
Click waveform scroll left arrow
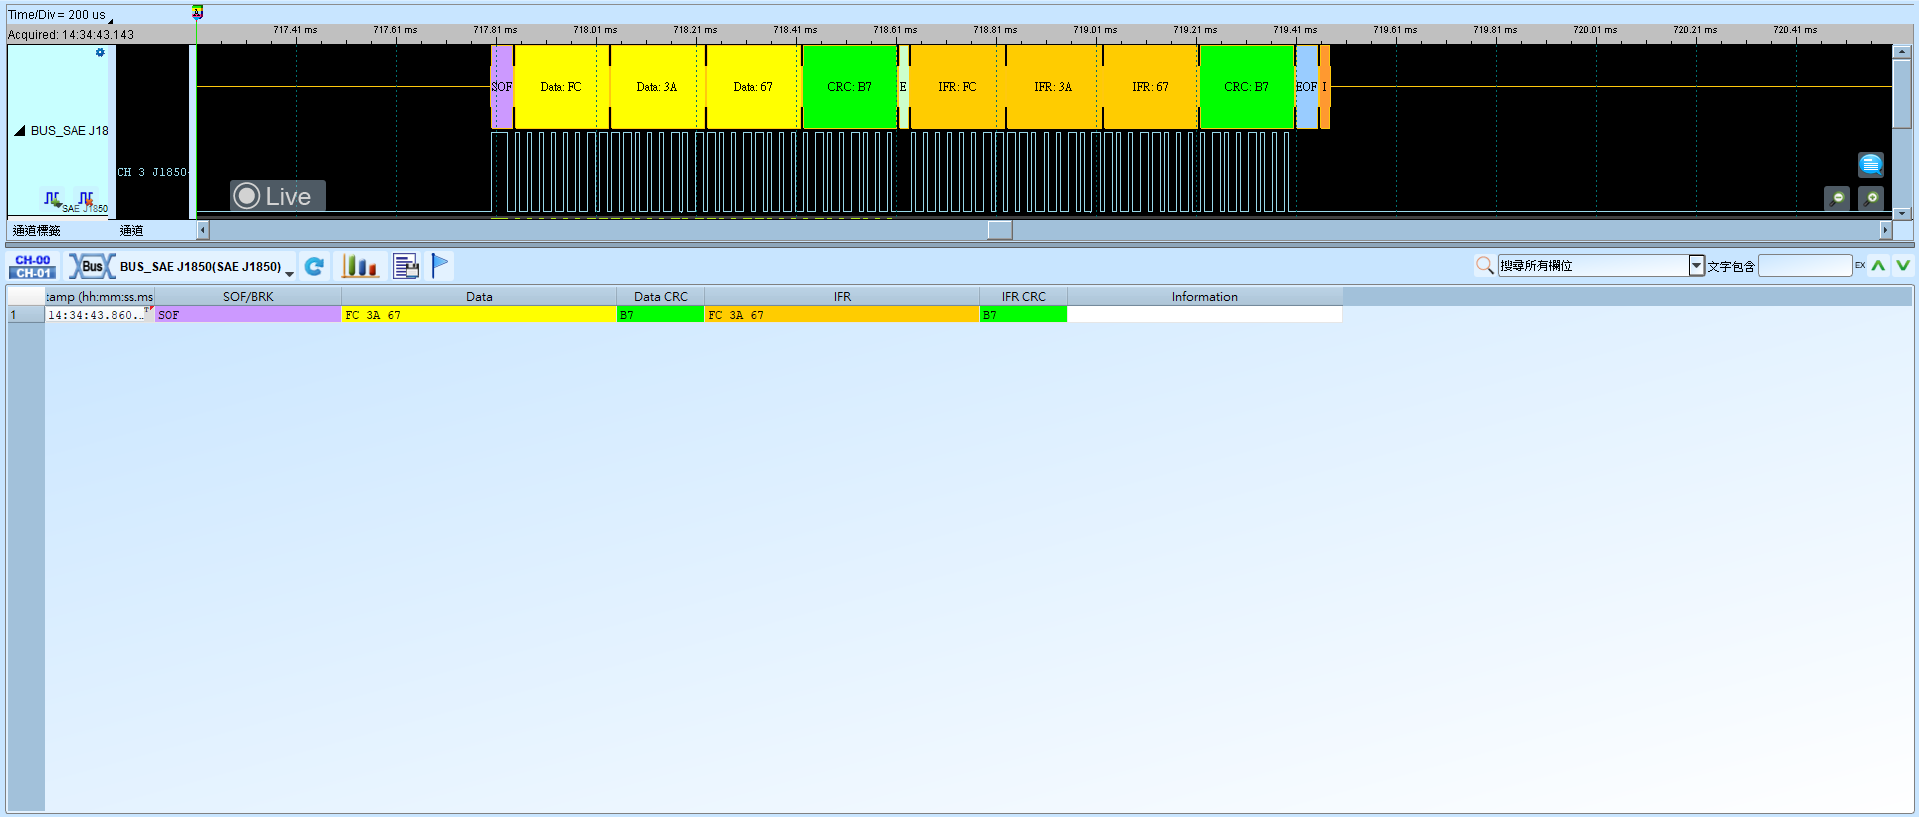click(x=203, y=230)
